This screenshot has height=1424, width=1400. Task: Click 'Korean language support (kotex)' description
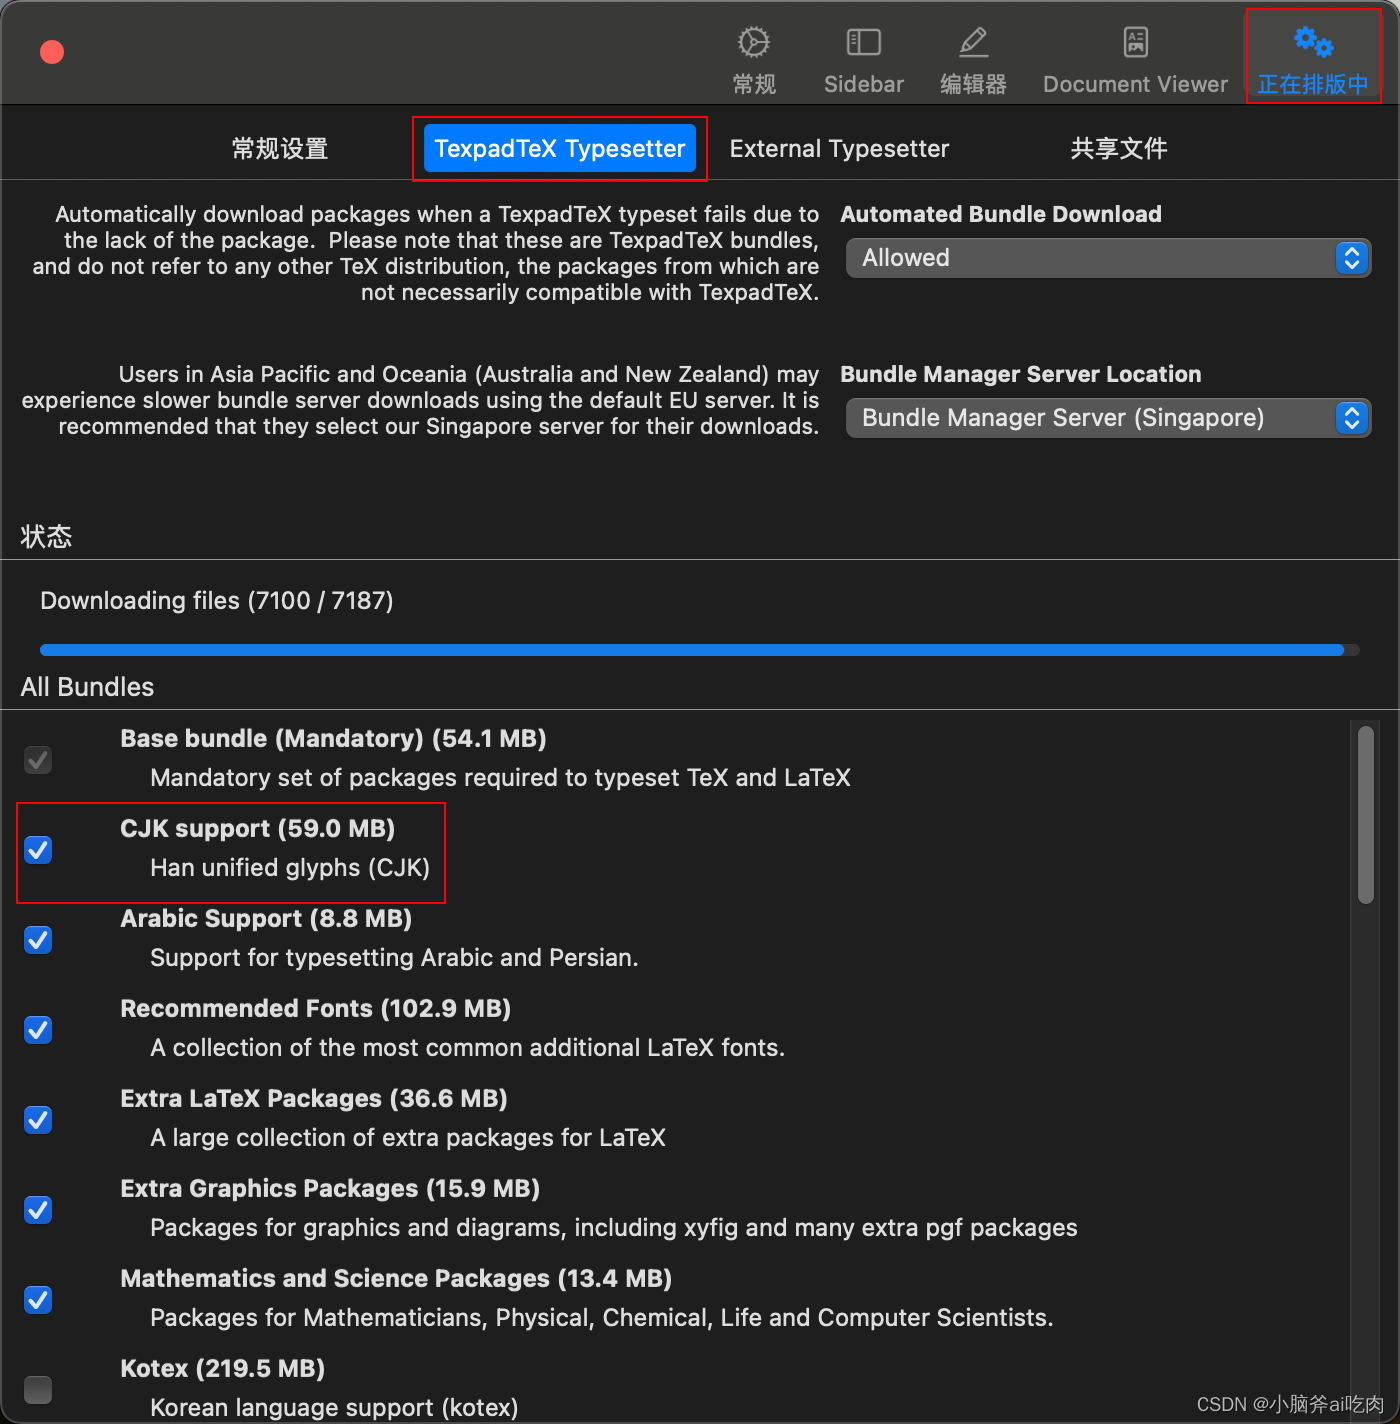(x=334, y=1408)
